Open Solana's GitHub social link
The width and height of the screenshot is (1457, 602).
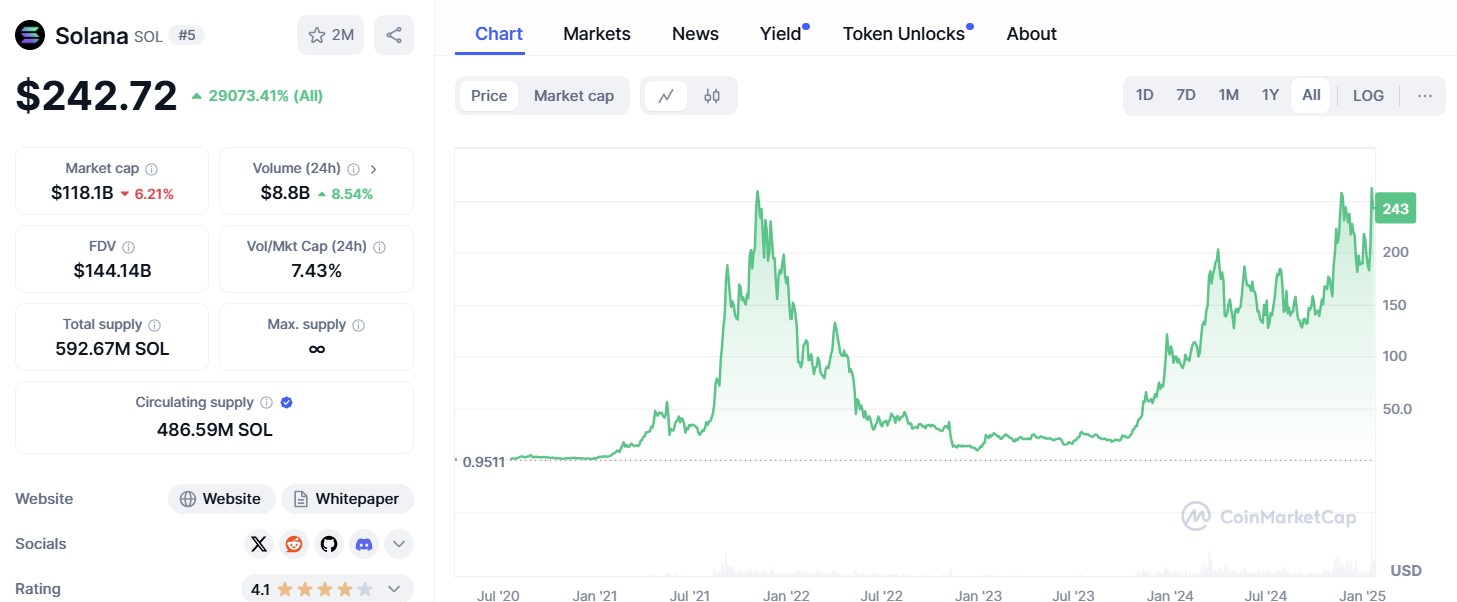(x=329, y=544)
